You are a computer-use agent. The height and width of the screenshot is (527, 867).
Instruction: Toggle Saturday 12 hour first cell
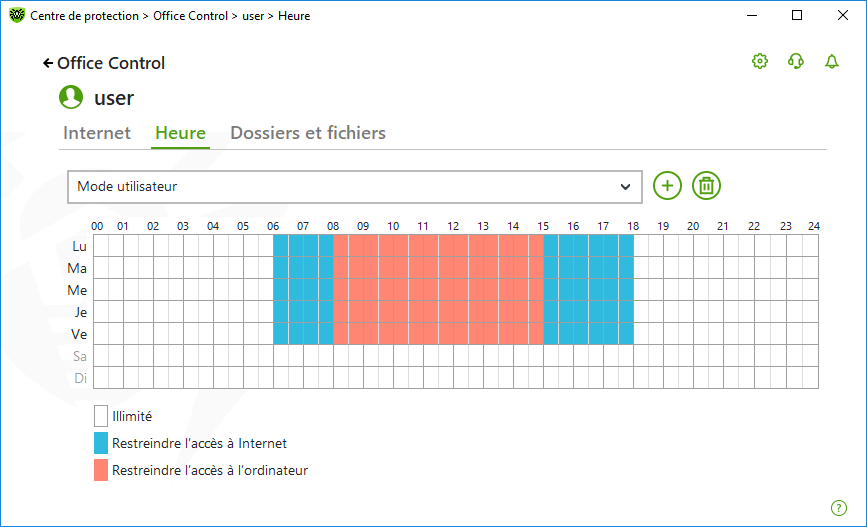461,356
